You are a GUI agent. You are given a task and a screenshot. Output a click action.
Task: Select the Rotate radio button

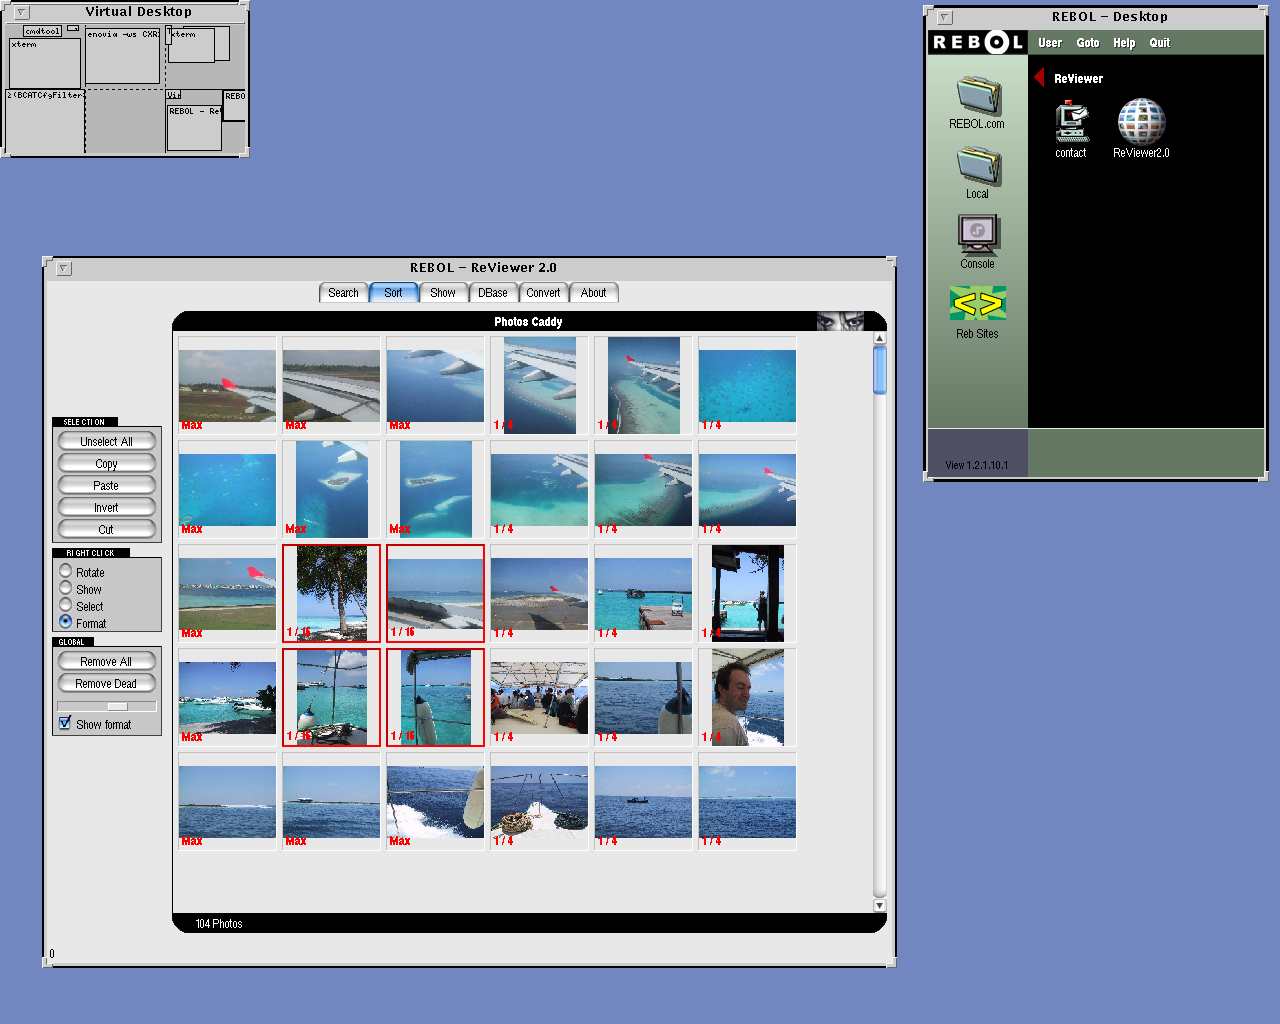(x=66, y=571)
